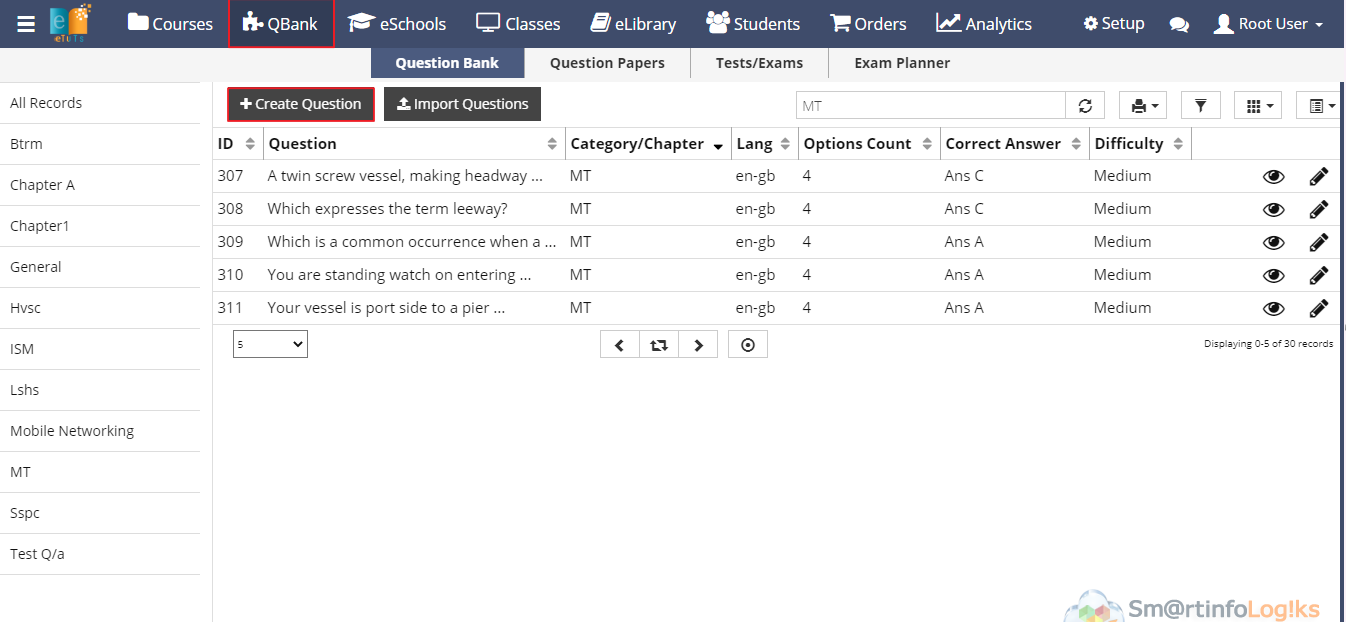Reload the table with pagination refresh
Image resolution: width=1346 pixels, height=622 pixels.
click(658, 345)
